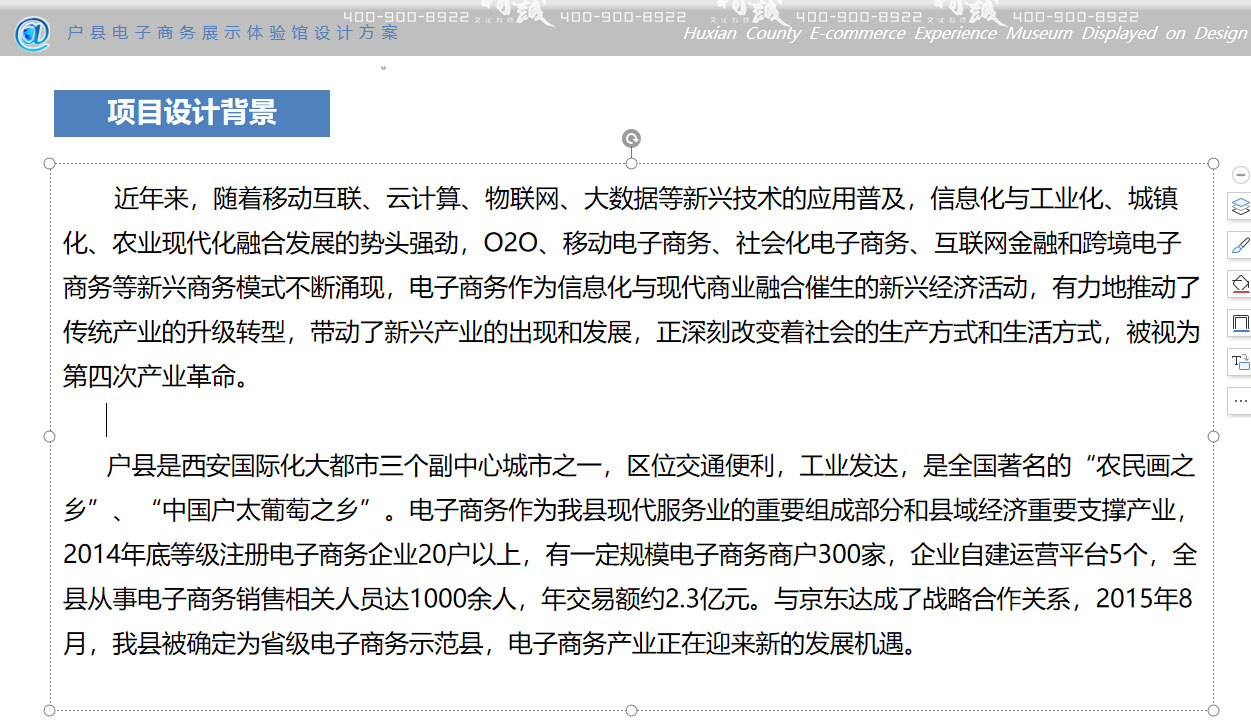Select the blue 项目设计背景 title box
The image size is (1251, 721).
pos(192,113)
